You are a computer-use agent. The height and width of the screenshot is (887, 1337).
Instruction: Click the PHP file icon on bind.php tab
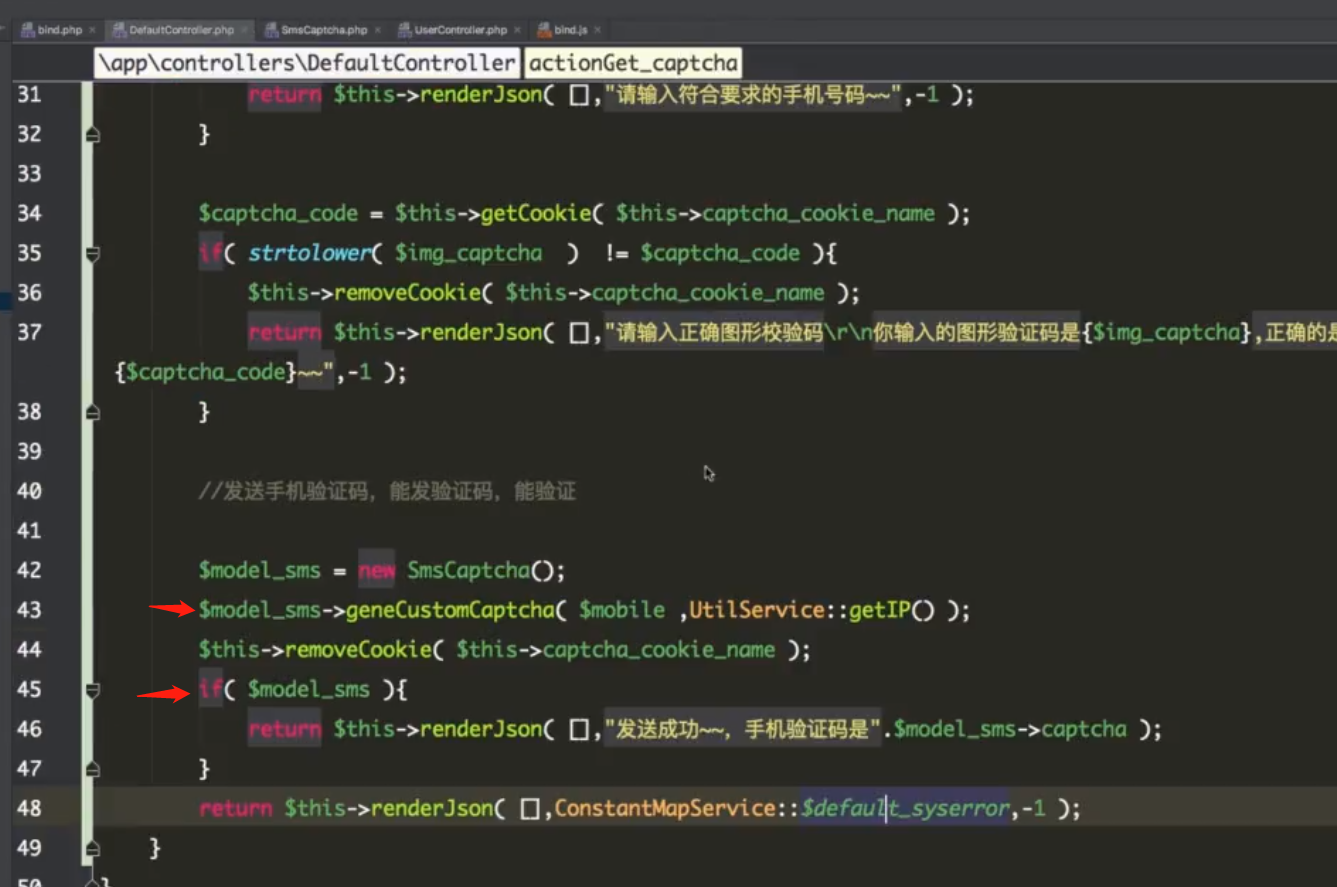(28, 30)
